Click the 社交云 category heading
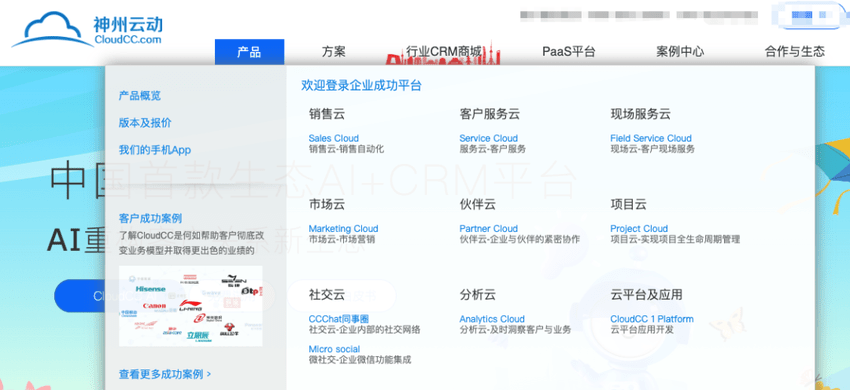This screenshot has width=850, height=390. [327, 295]
